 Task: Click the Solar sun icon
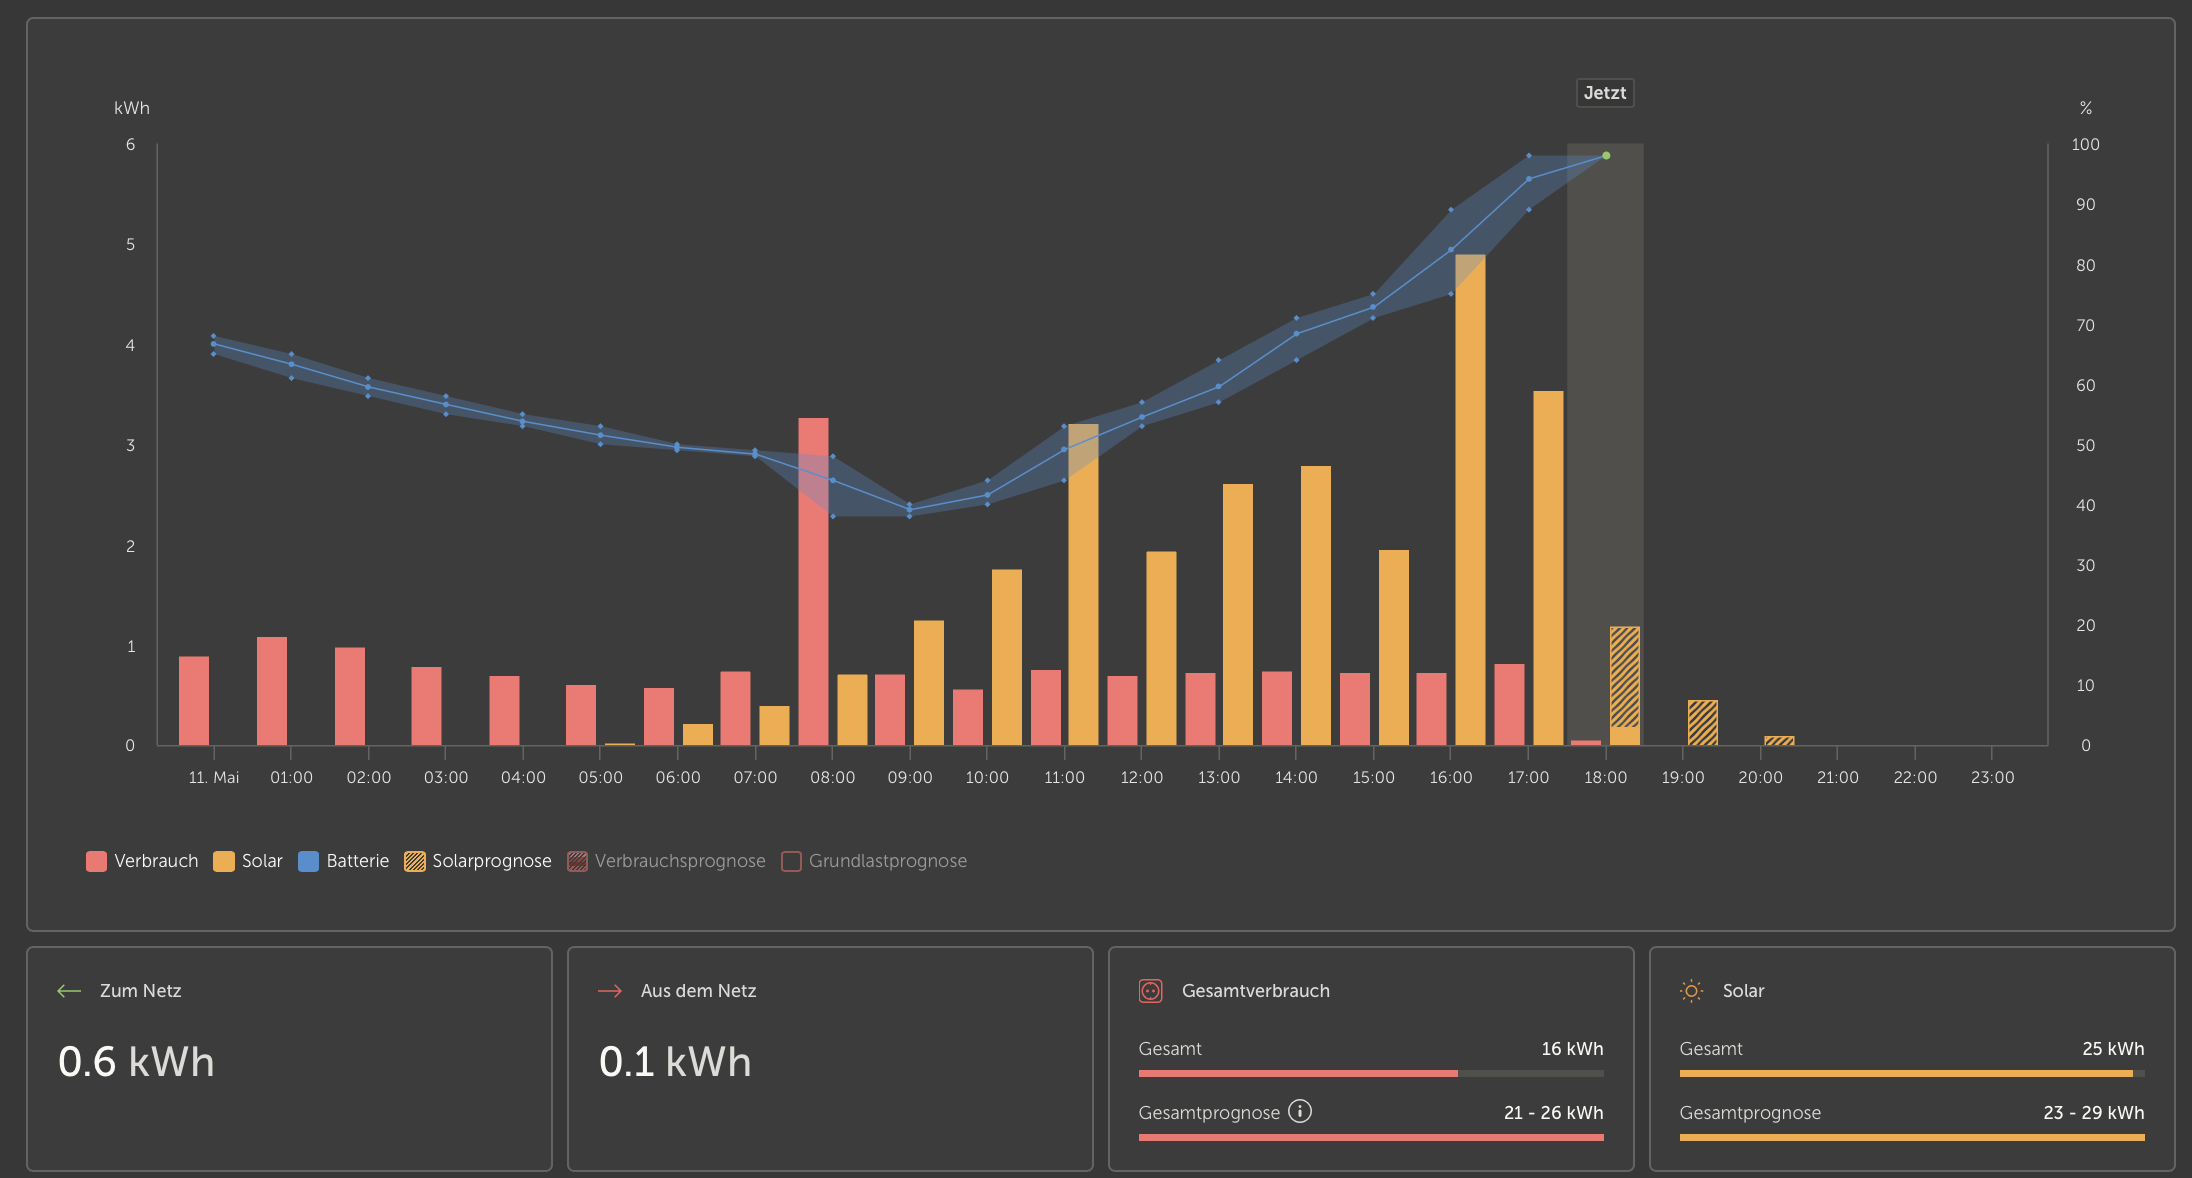1691,991
